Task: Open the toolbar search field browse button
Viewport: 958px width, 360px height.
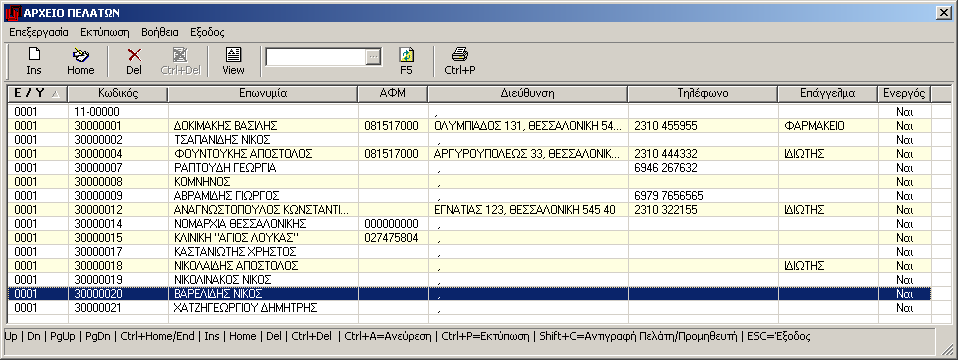Action: pos(373,57)
